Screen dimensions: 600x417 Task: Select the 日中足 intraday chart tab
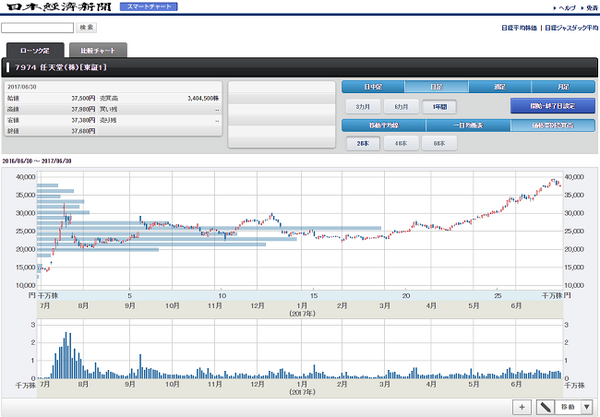click(x=373, y=87)
